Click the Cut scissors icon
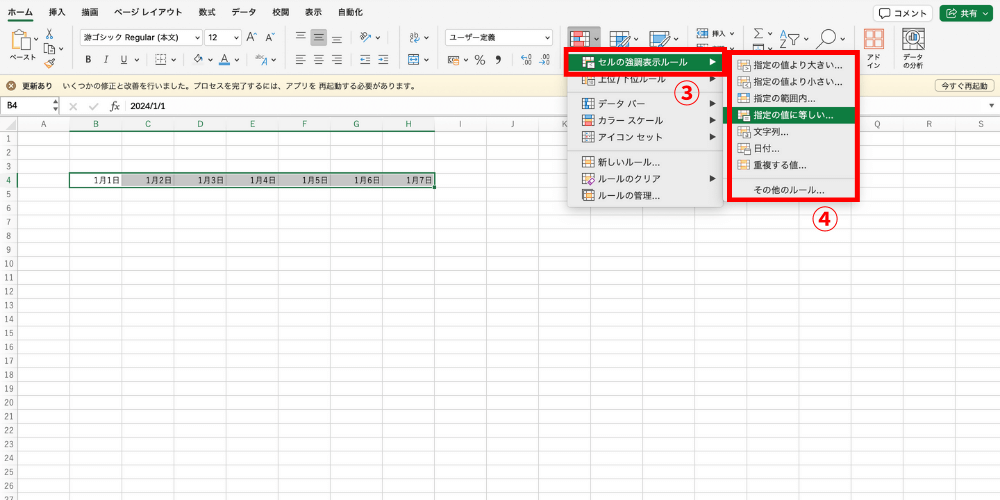1000x500 pixels. point(50,34)
